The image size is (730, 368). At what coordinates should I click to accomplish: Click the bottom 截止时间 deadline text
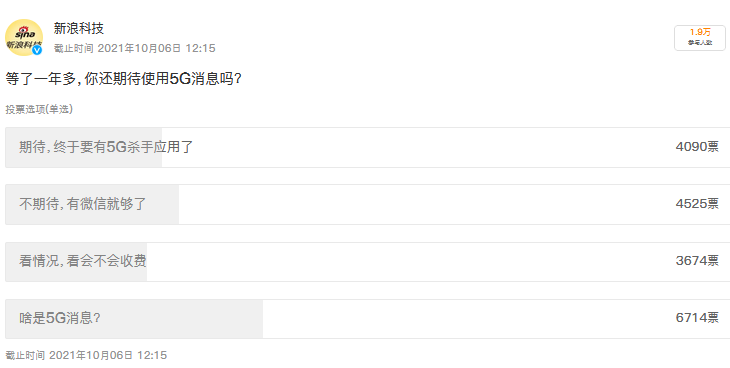(86, 355)
